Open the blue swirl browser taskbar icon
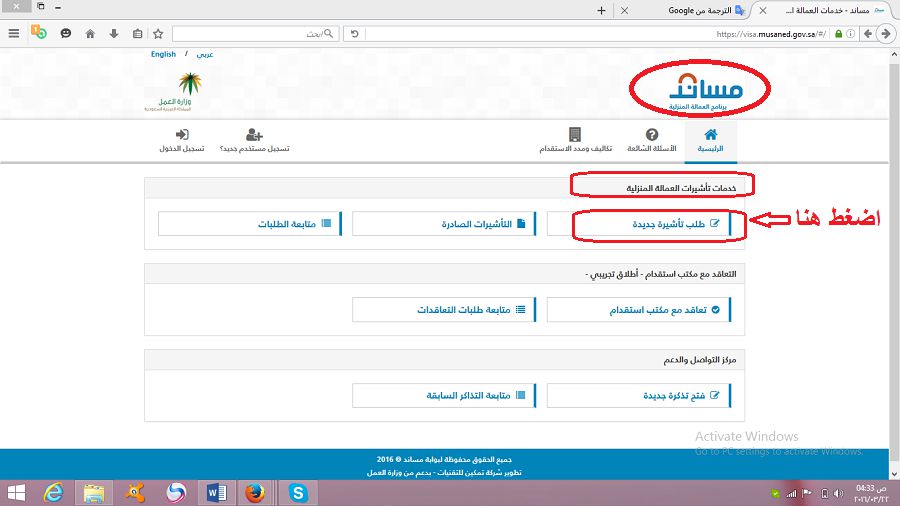This screenshot has height=506, width=900. pyautogui.click(x=176, y=493)
